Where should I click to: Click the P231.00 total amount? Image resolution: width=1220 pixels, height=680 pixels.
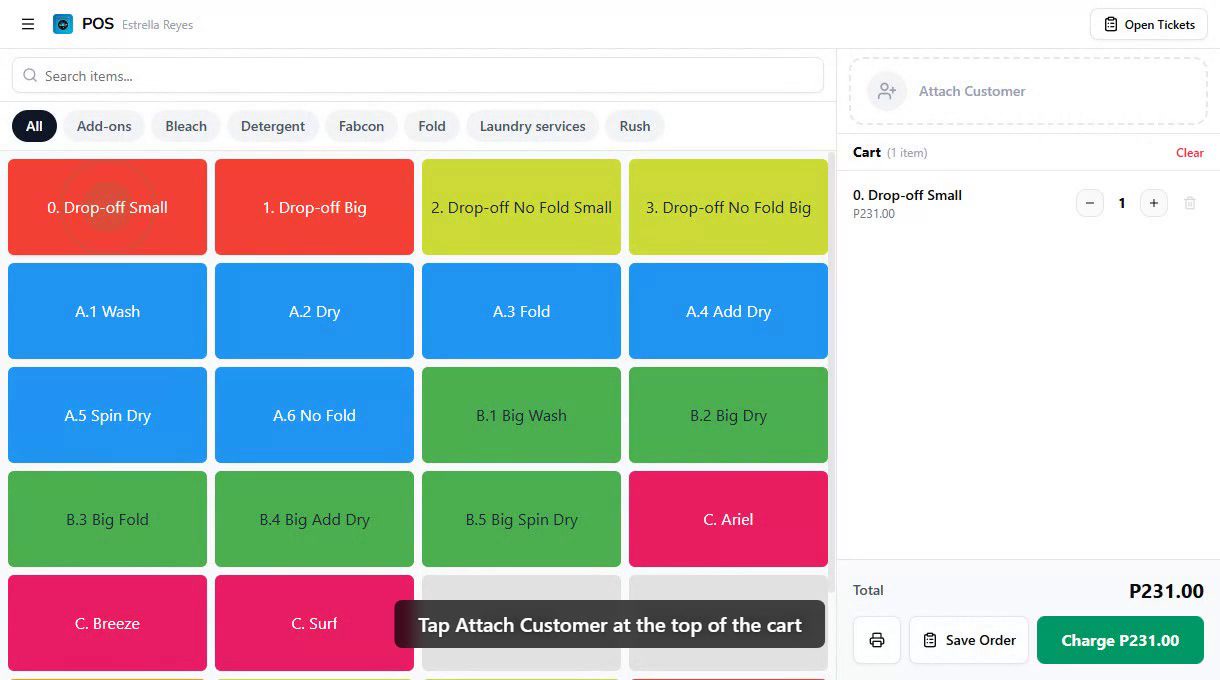[1166, 591]
